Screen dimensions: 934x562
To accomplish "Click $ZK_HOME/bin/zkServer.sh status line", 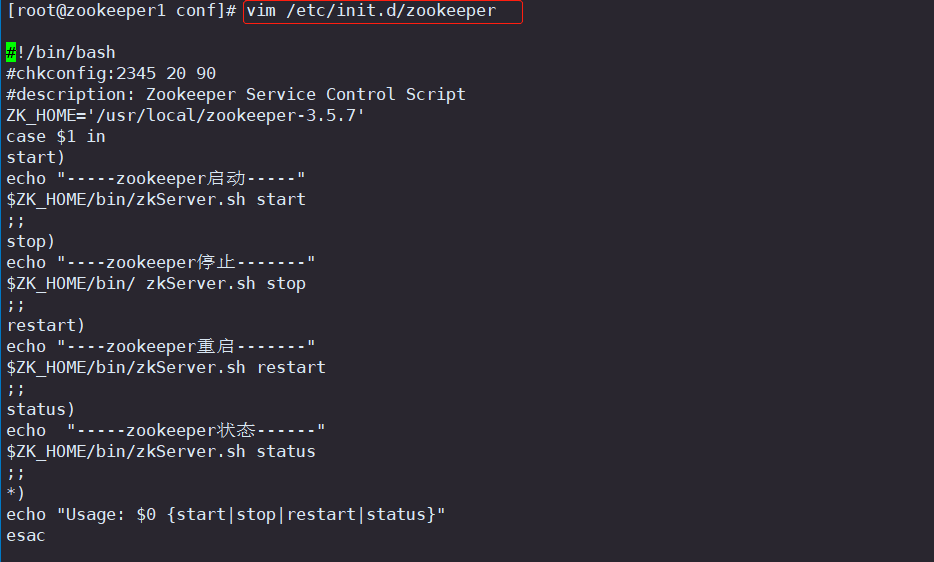I will (161, 452).
